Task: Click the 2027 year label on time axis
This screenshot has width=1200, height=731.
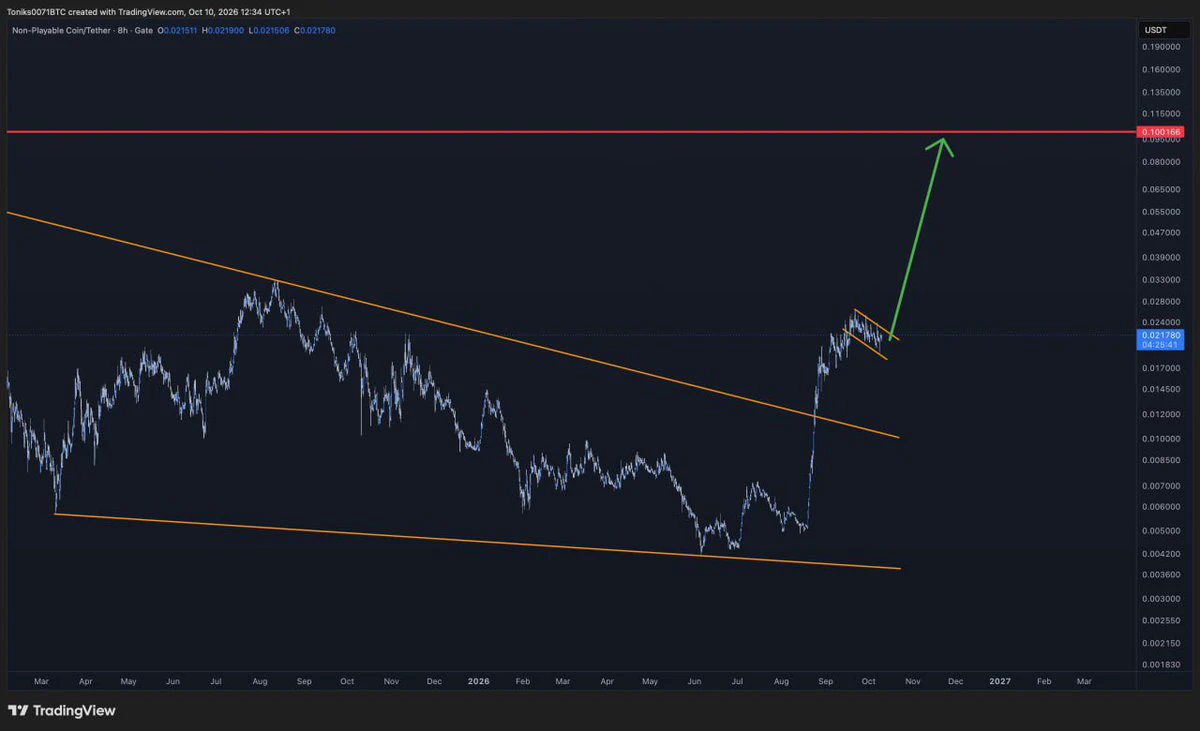Action: pos(999,681)
